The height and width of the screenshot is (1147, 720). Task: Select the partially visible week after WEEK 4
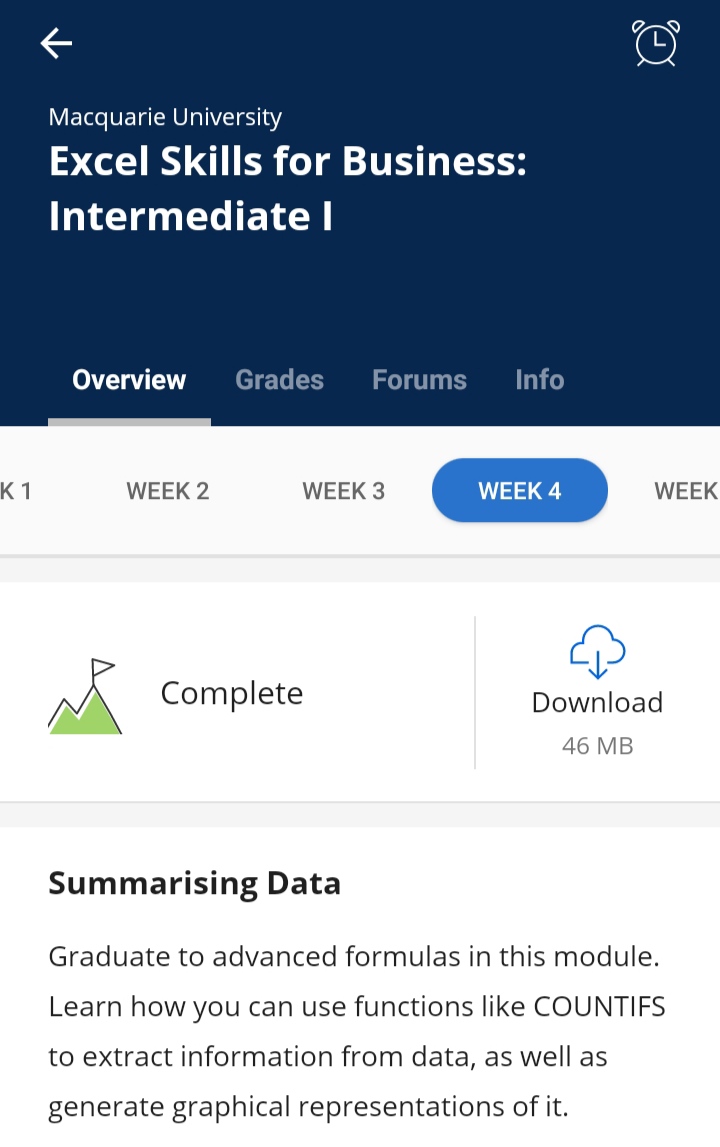(x=686, y=491)
